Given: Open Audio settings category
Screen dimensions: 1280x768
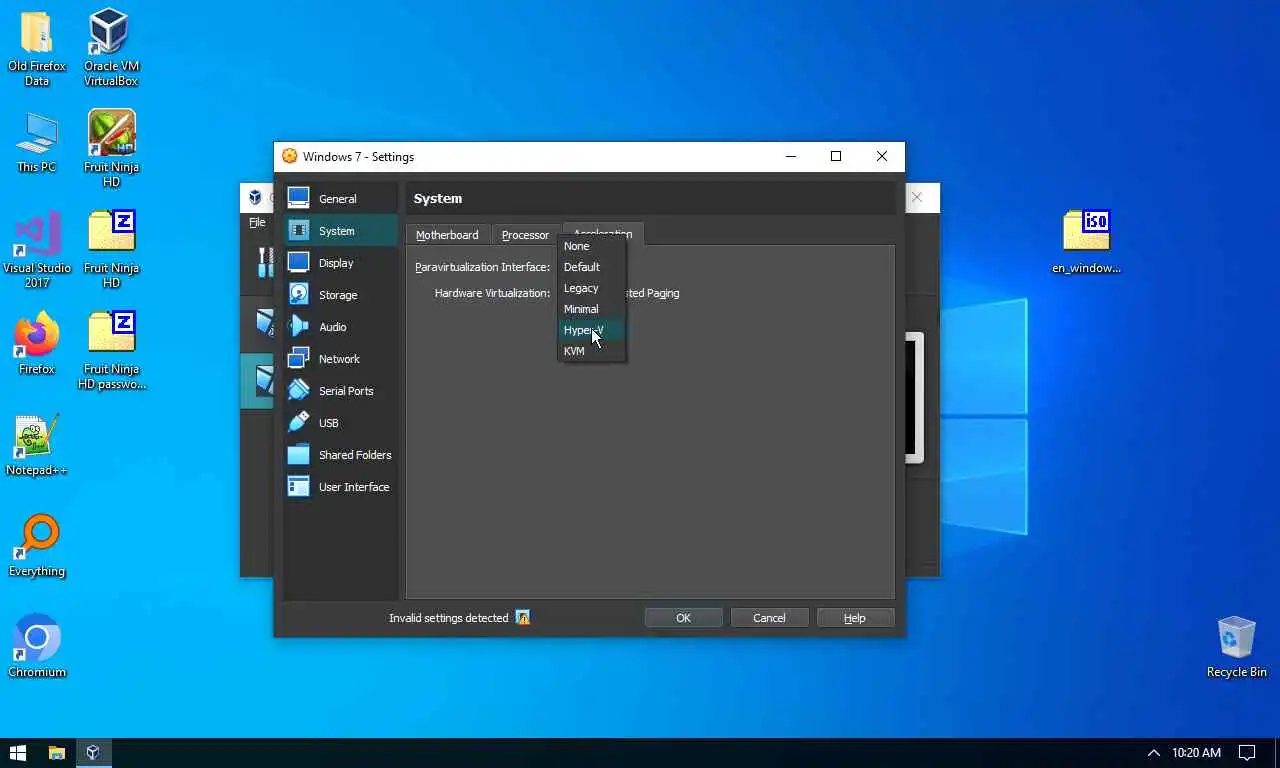Looking at the screenshot, I should pyautogui.click(x=340, y=327).
